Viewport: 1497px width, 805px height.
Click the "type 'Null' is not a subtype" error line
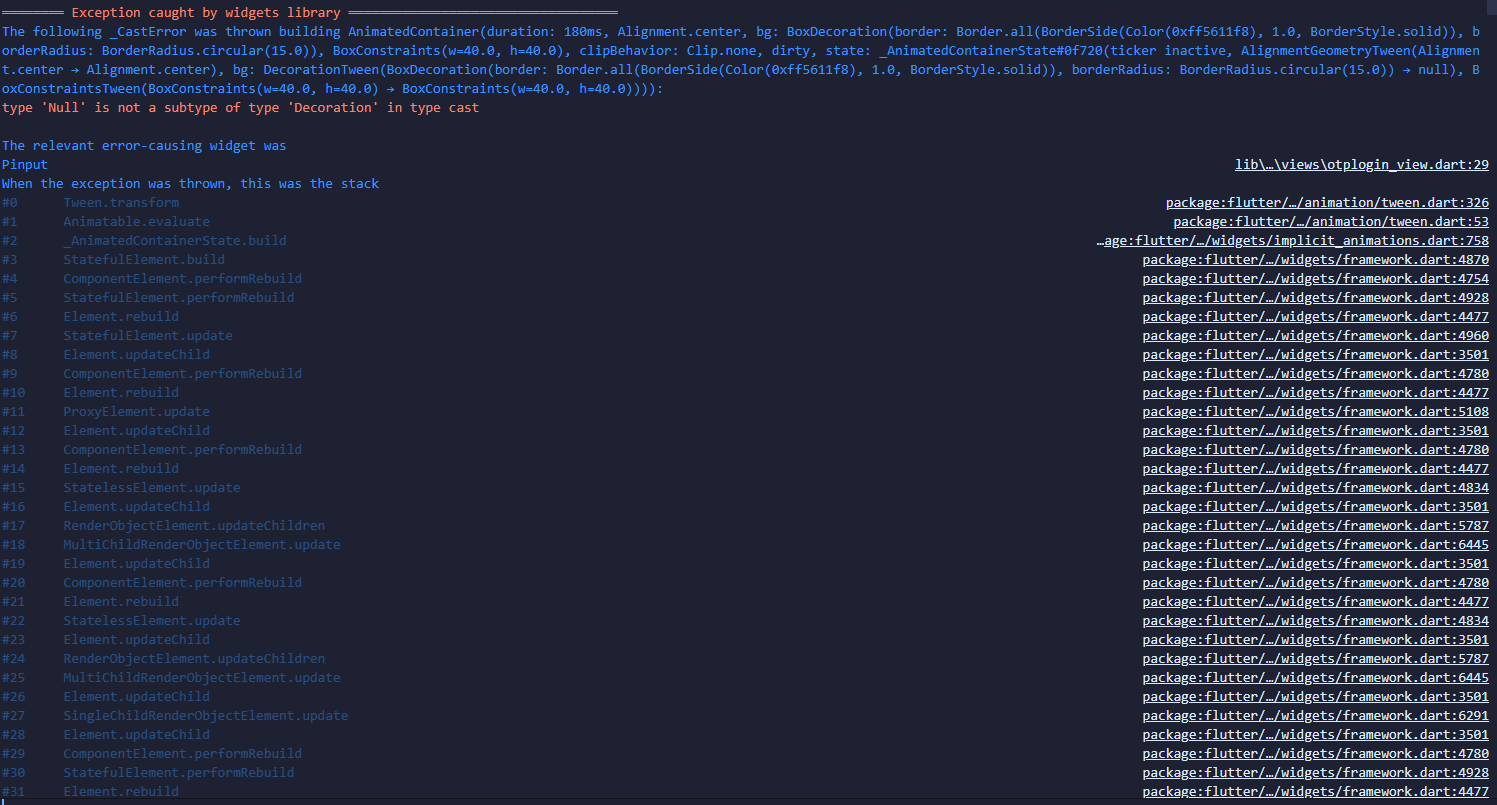(x=241, y=108)
